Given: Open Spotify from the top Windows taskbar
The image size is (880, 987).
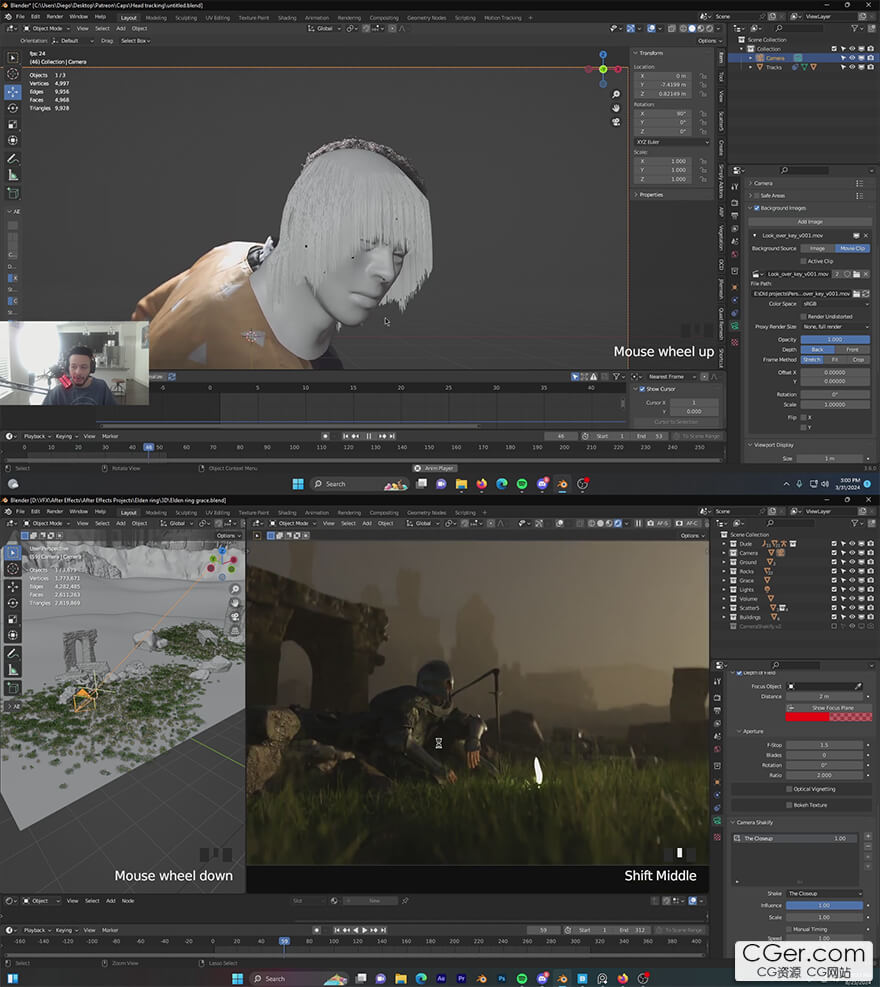Looking at the screenshot, I should coord(522,483).
